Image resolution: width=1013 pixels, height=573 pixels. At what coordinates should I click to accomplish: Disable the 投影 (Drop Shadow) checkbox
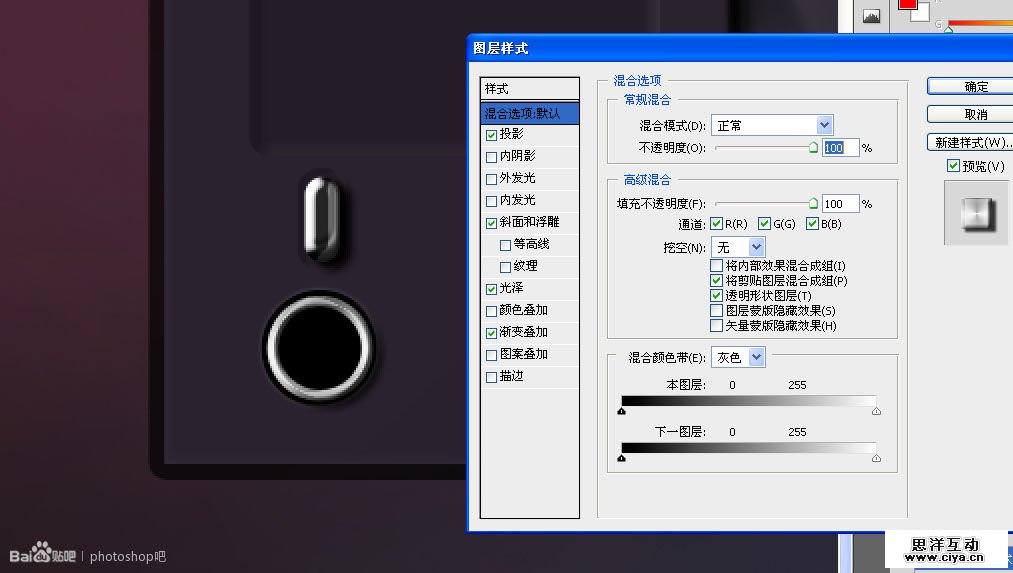491,135
